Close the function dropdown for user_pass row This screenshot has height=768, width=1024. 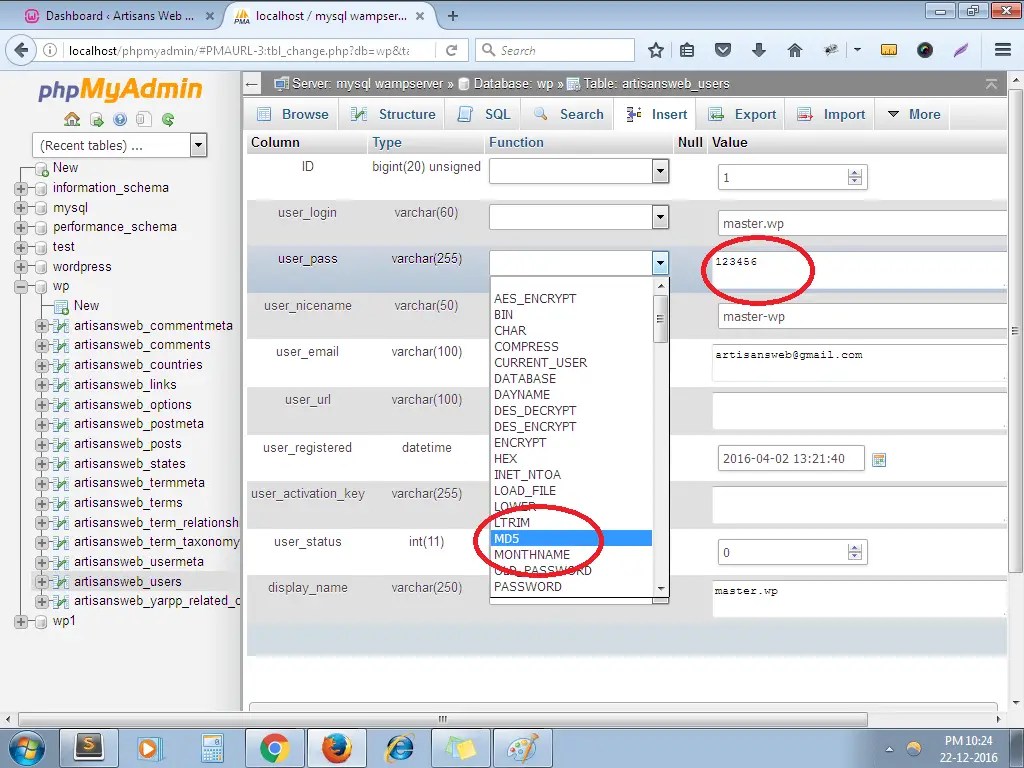tap(660, 263)
